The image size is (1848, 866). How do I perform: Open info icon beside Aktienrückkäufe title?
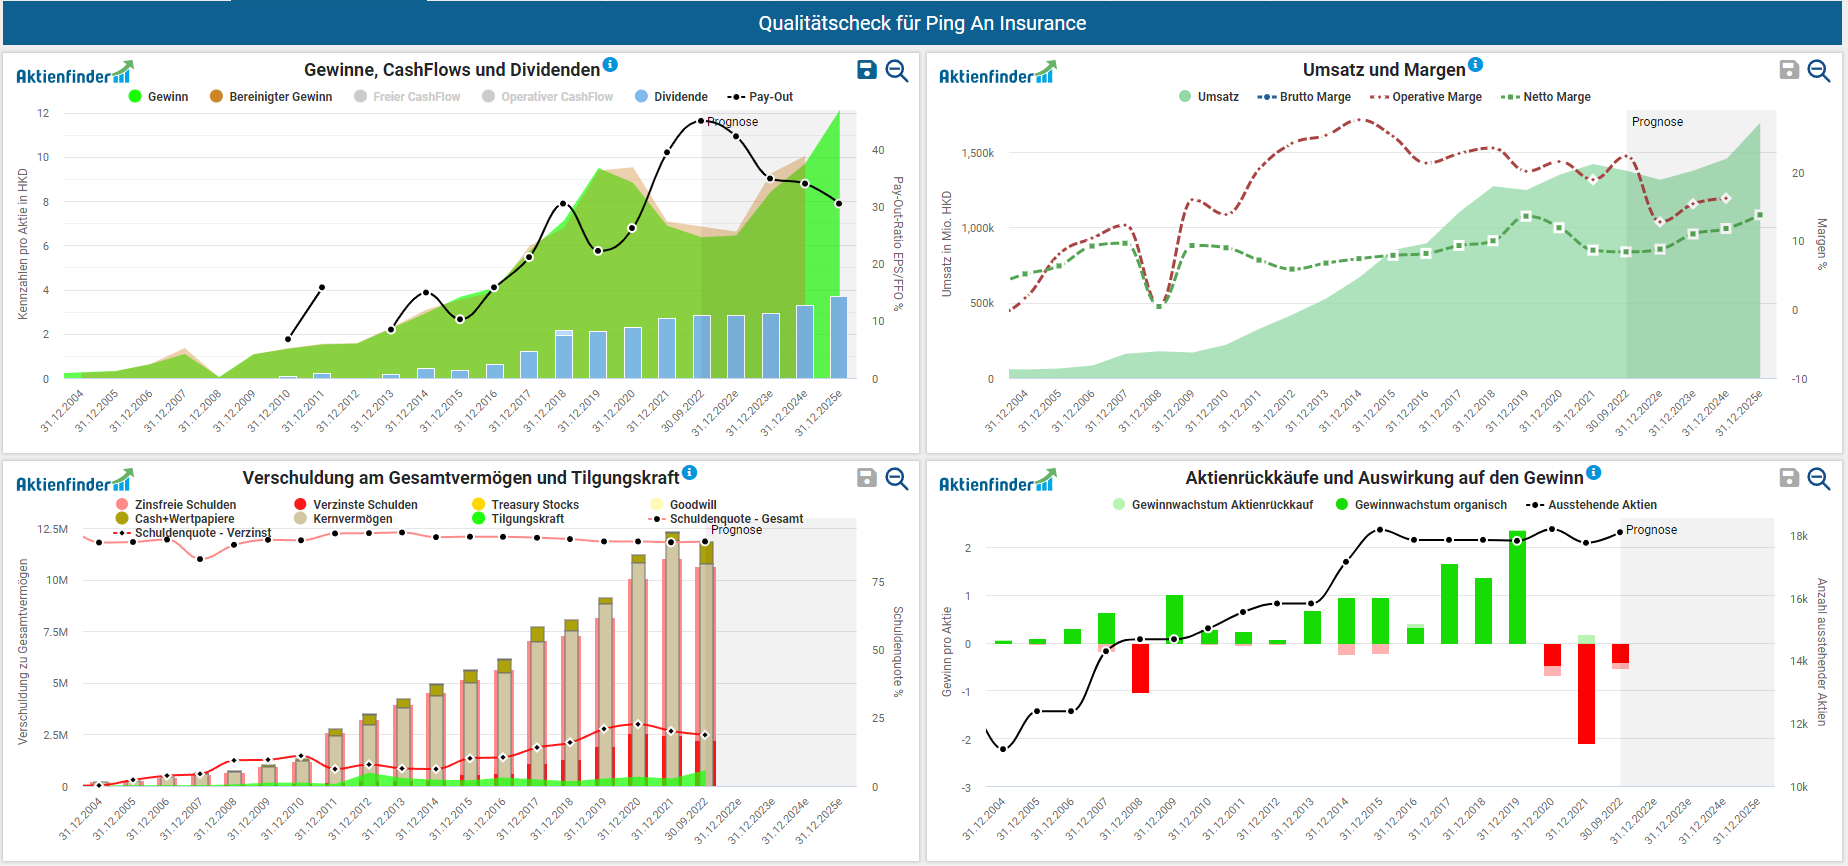coord(1594,473)
